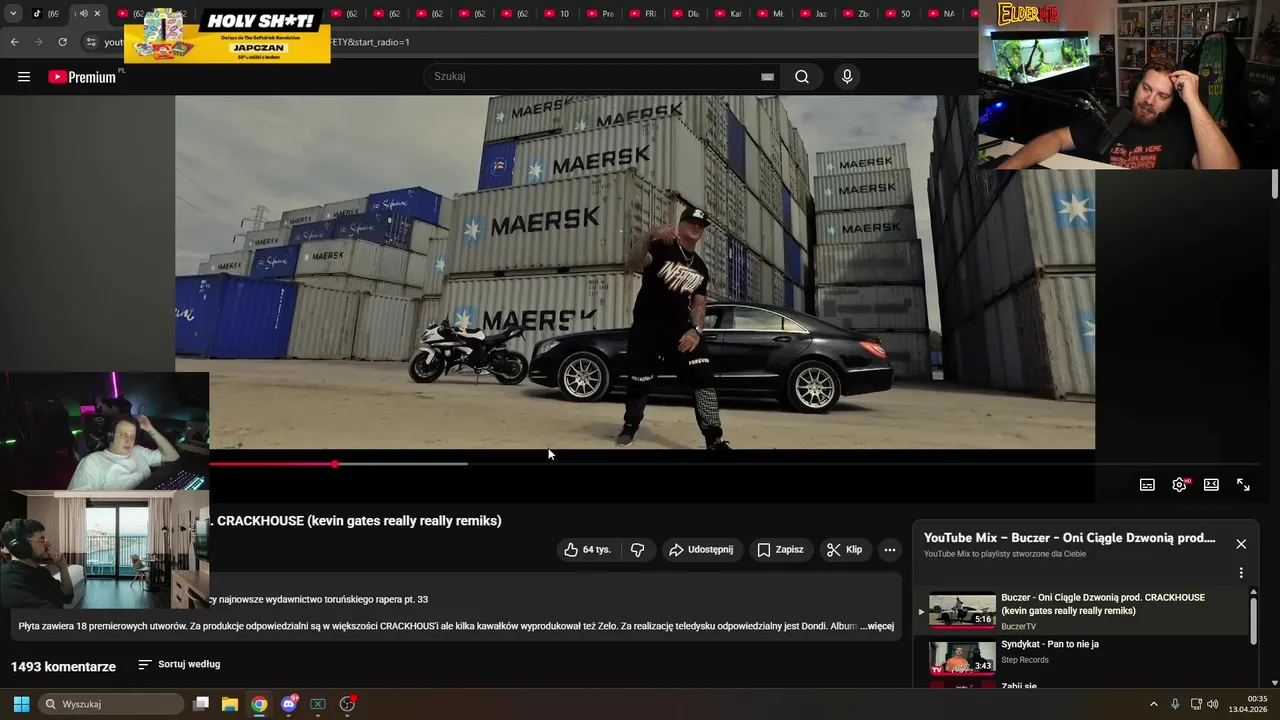Toggle theater mode in the player
This screenshot has width=1280, height=720.
click(1211, 485)
